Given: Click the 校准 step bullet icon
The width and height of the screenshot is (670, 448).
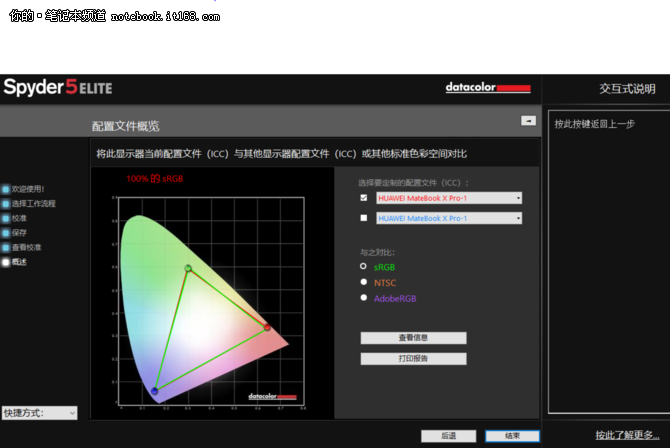Looking at the screenshot, I should [5, 218].
